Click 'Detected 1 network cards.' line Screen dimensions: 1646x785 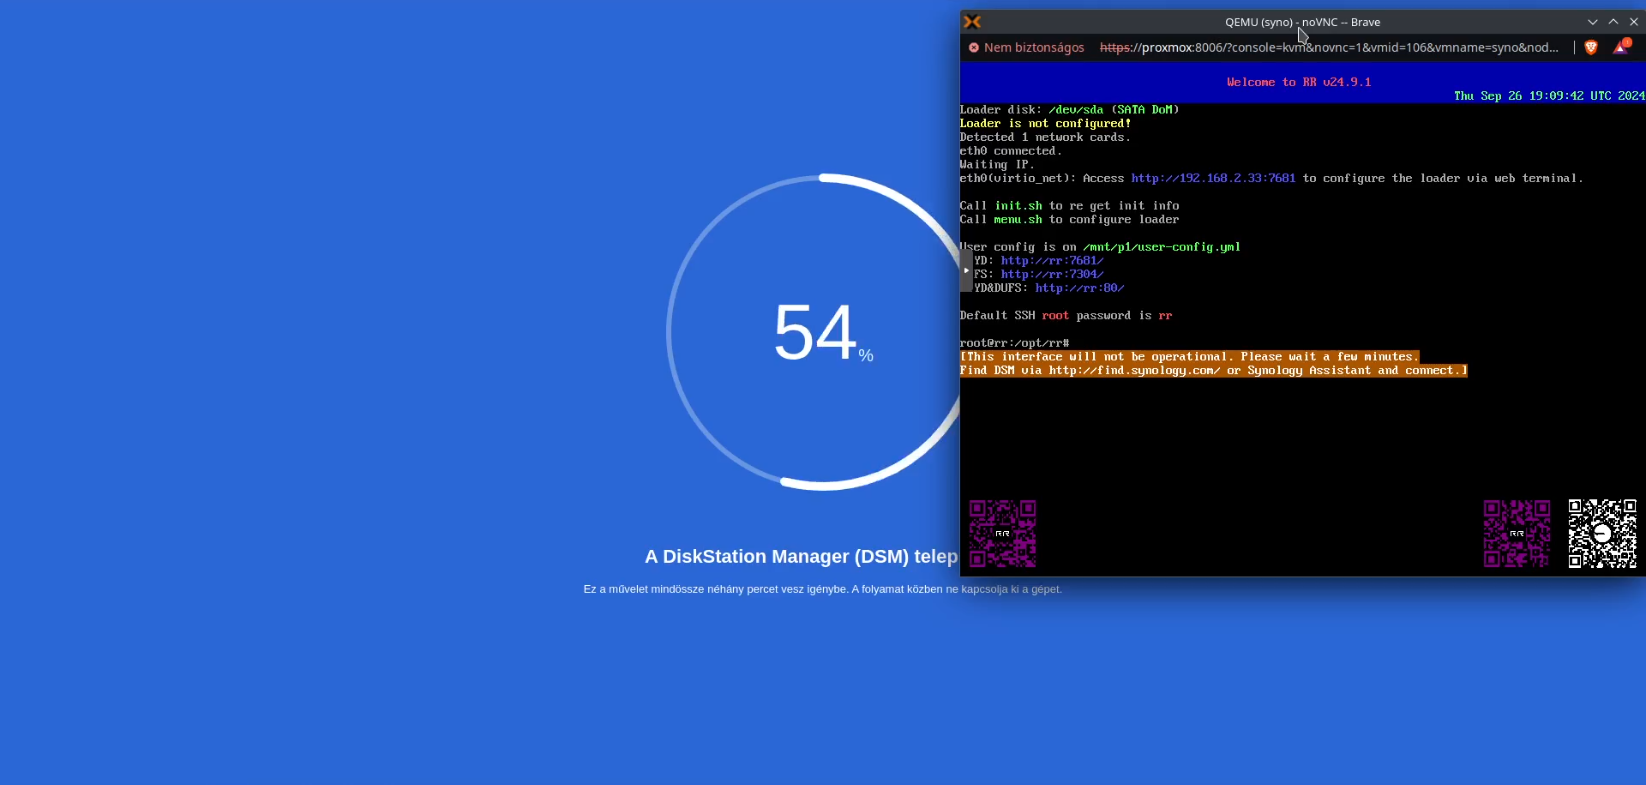coord(1045,137)
